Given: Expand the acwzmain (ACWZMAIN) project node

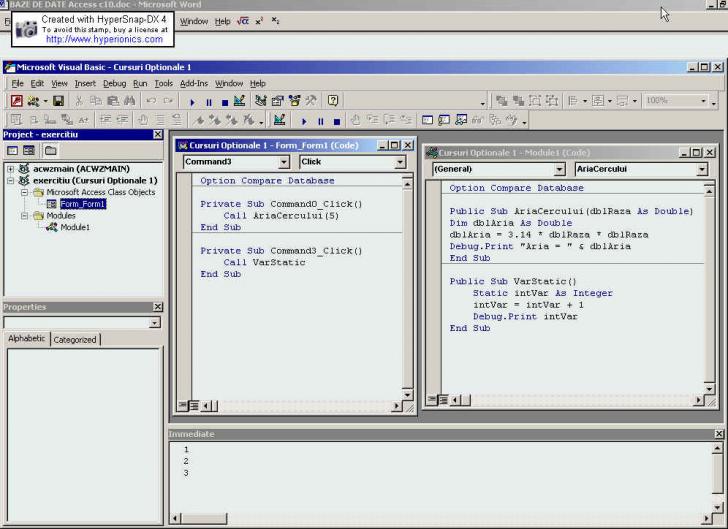Looking at the screenshot, I should [x=10, y=169].
